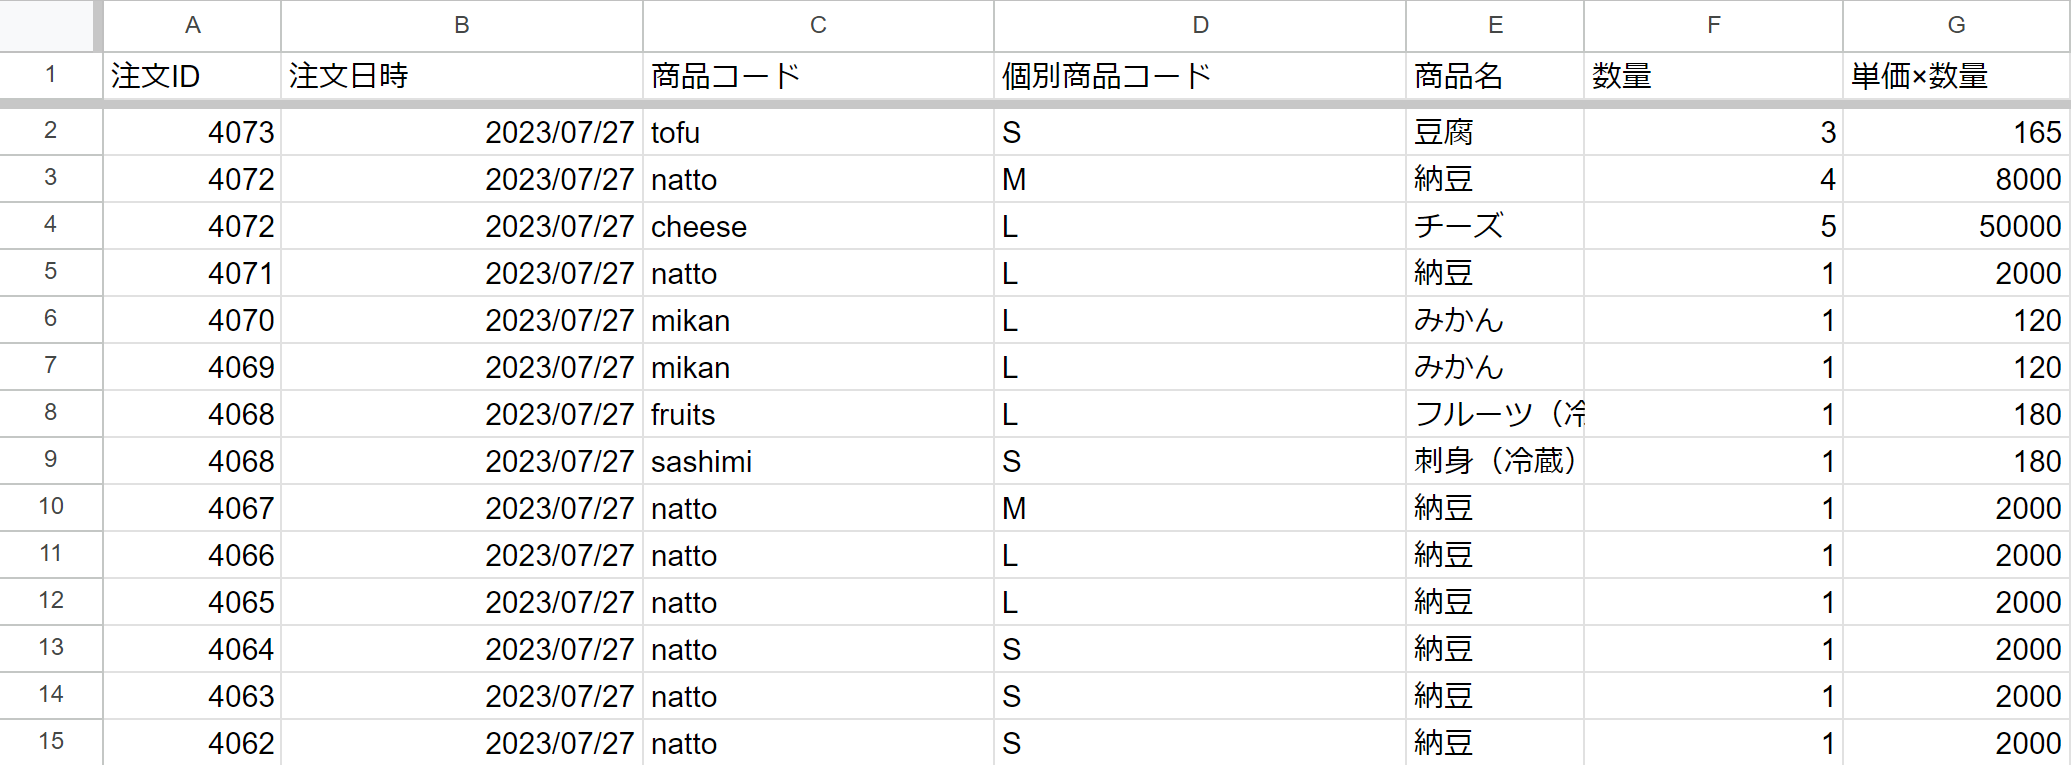
Task: Click the fruits product code cell
Action: pyautogui.click(x=818, y=414)
